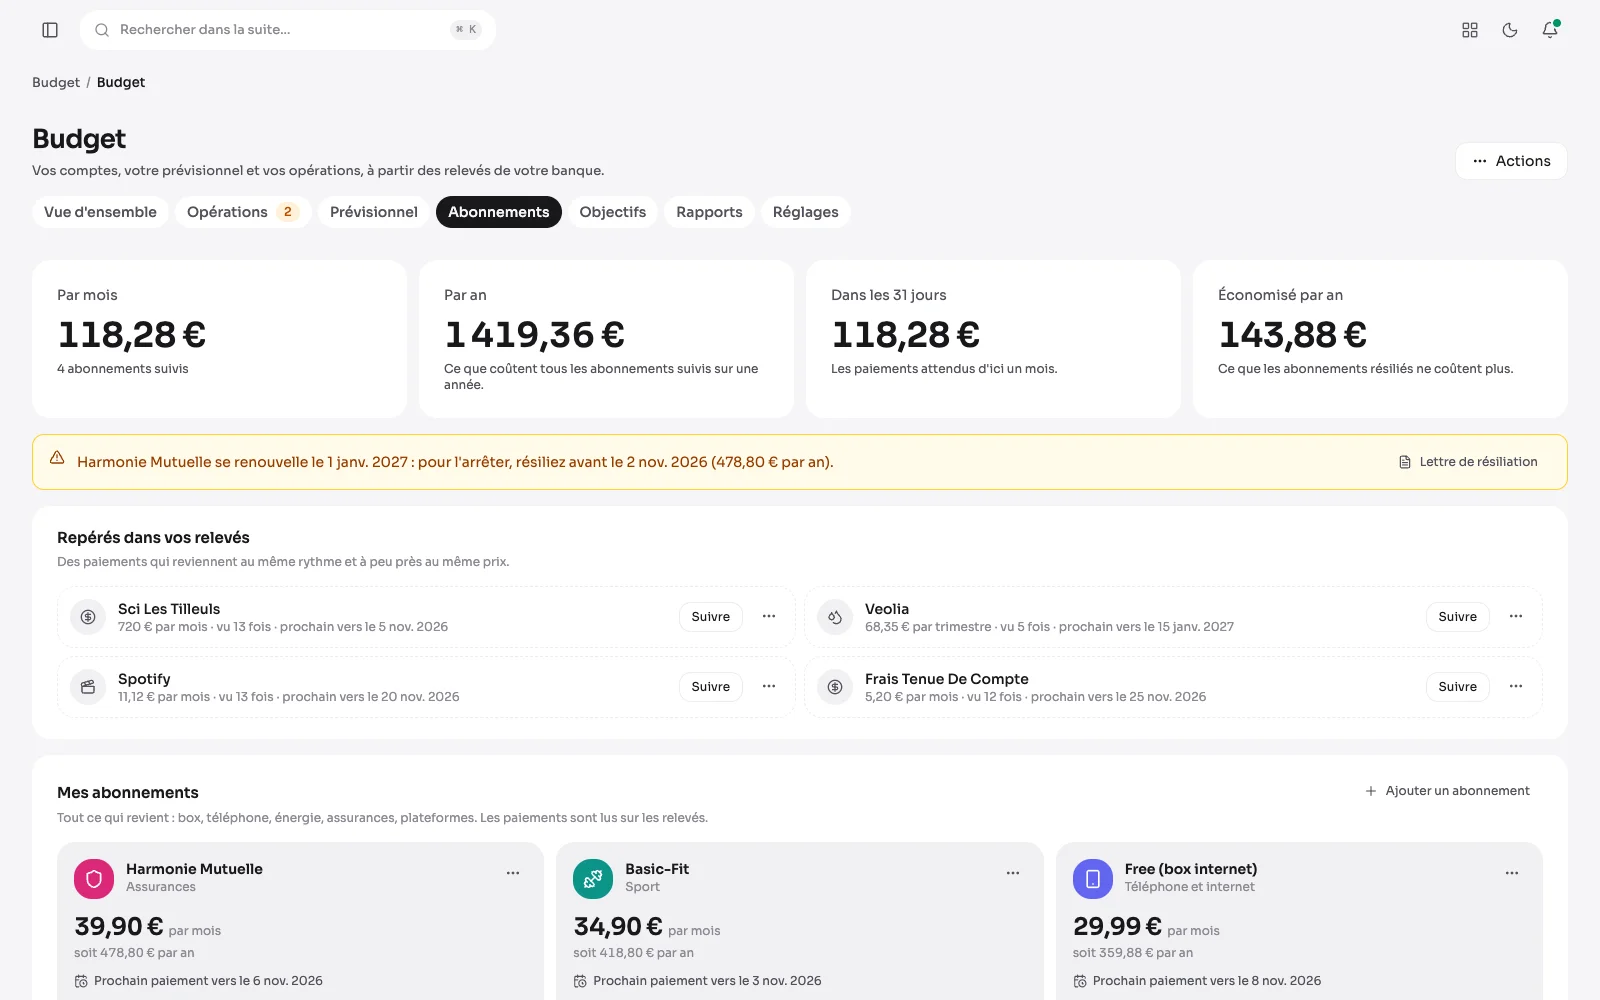Screen dimensions: 1600x1000
Task: Switch to the Rapports tab
Action: coord(709,212)
